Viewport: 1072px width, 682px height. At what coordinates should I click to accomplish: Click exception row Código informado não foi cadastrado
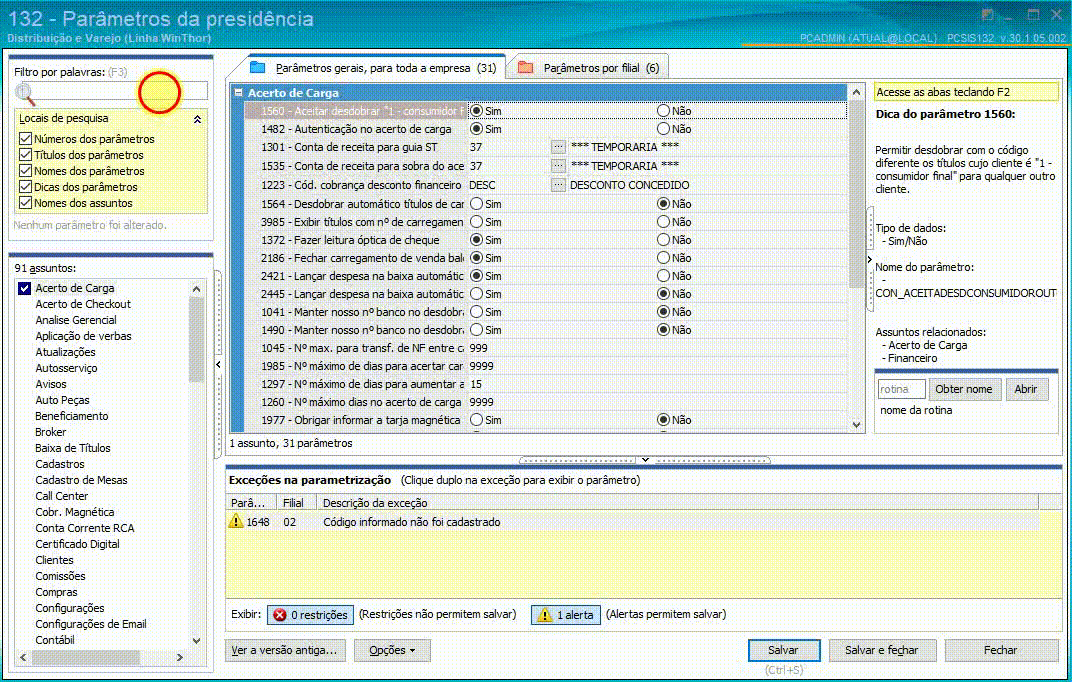coord(632,521)
